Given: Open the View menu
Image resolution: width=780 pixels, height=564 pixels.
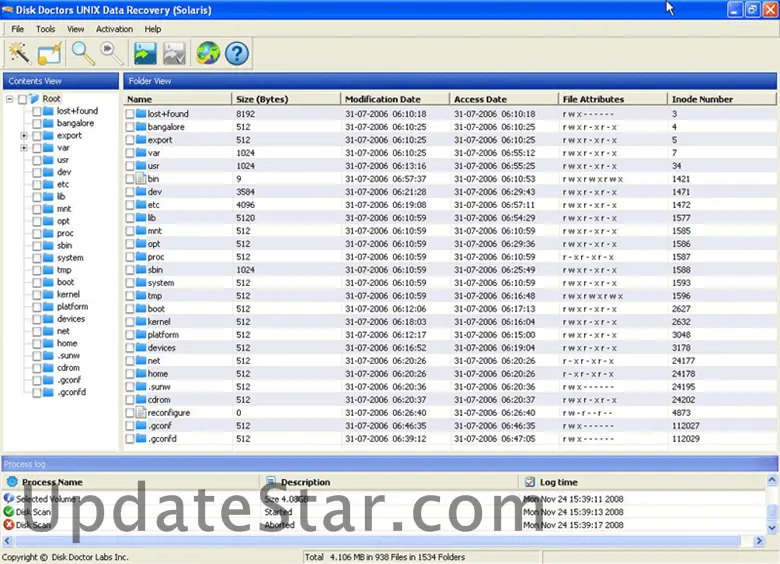Looking at the screenshot, I should [76, 29].
